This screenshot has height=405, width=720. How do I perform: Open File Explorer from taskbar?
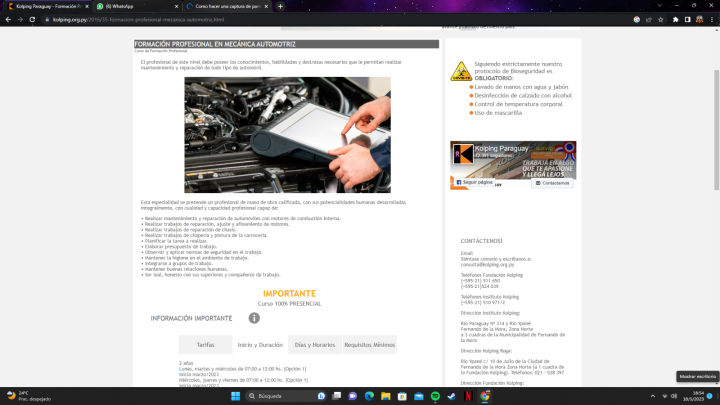[386, 396]
